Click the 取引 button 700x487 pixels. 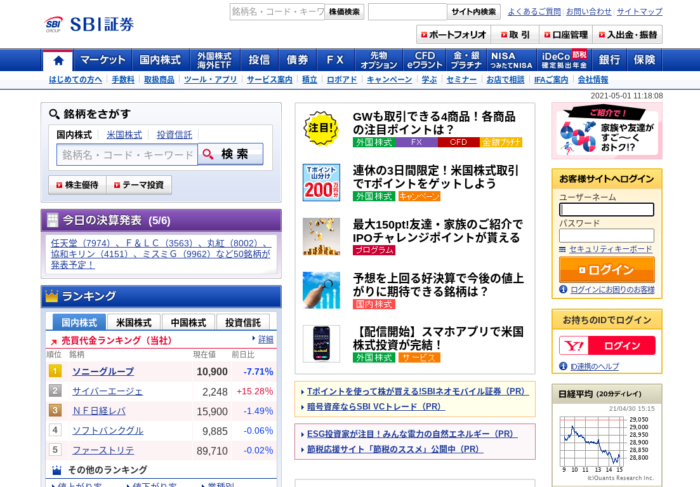pos(515,34)
